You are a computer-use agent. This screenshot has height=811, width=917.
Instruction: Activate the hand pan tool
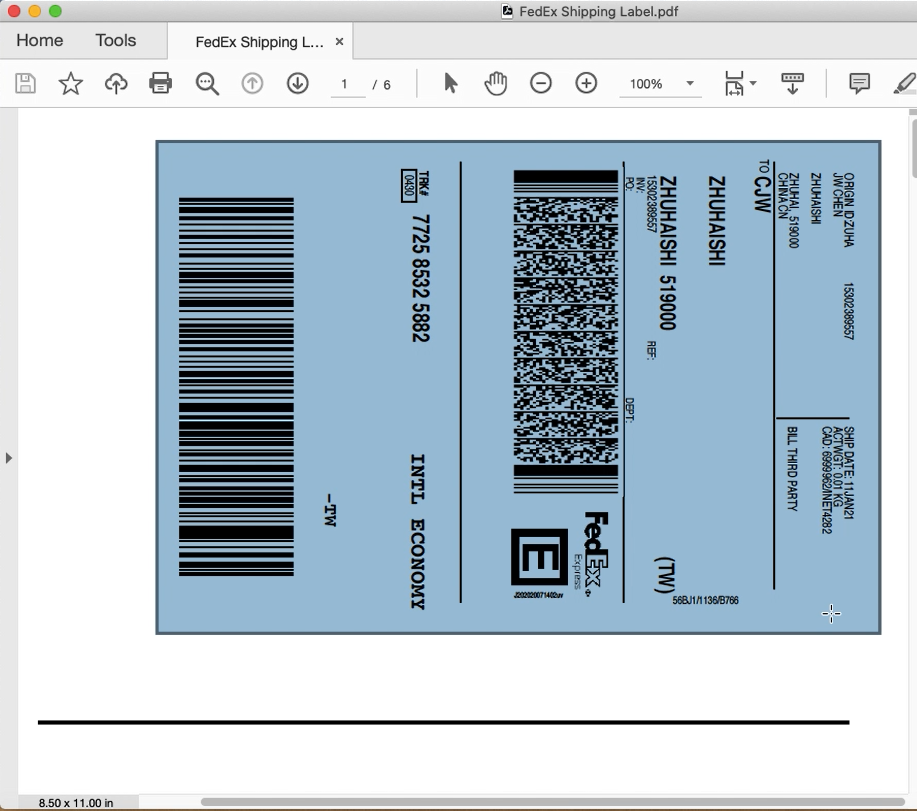coord(495,83)
